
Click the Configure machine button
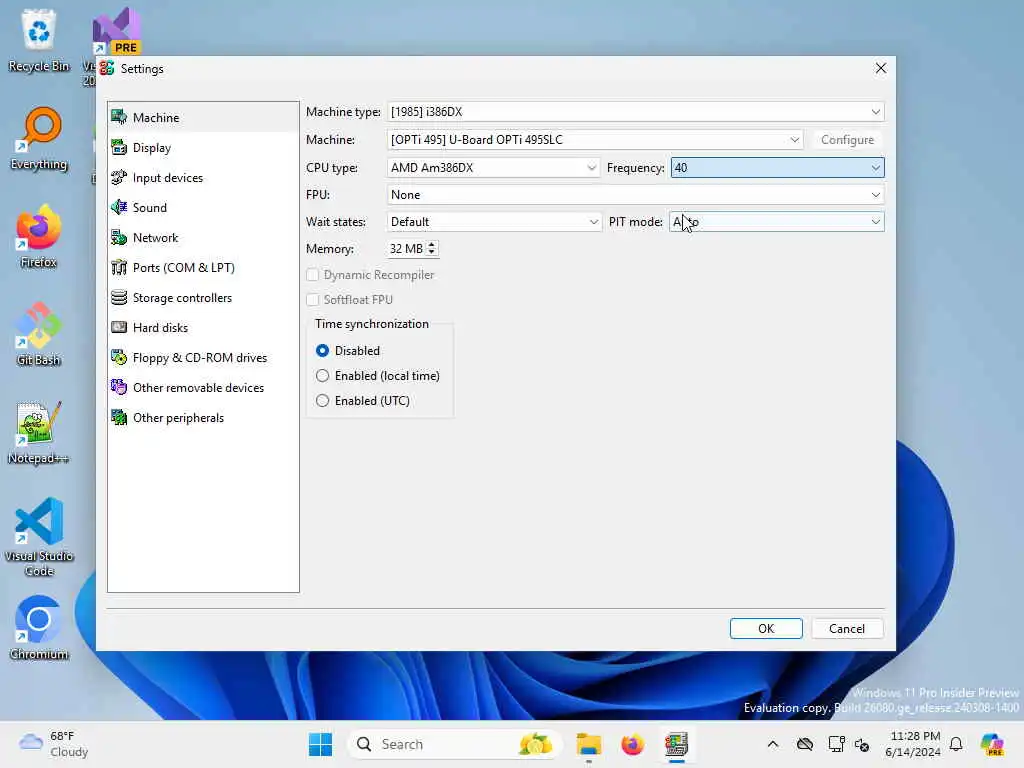[x=847, y=140]
